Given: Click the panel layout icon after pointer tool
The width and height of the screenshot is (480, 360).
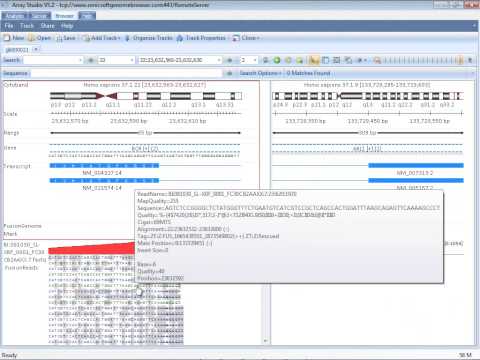Looking at the screenshot, I should [x=325, y=60].
